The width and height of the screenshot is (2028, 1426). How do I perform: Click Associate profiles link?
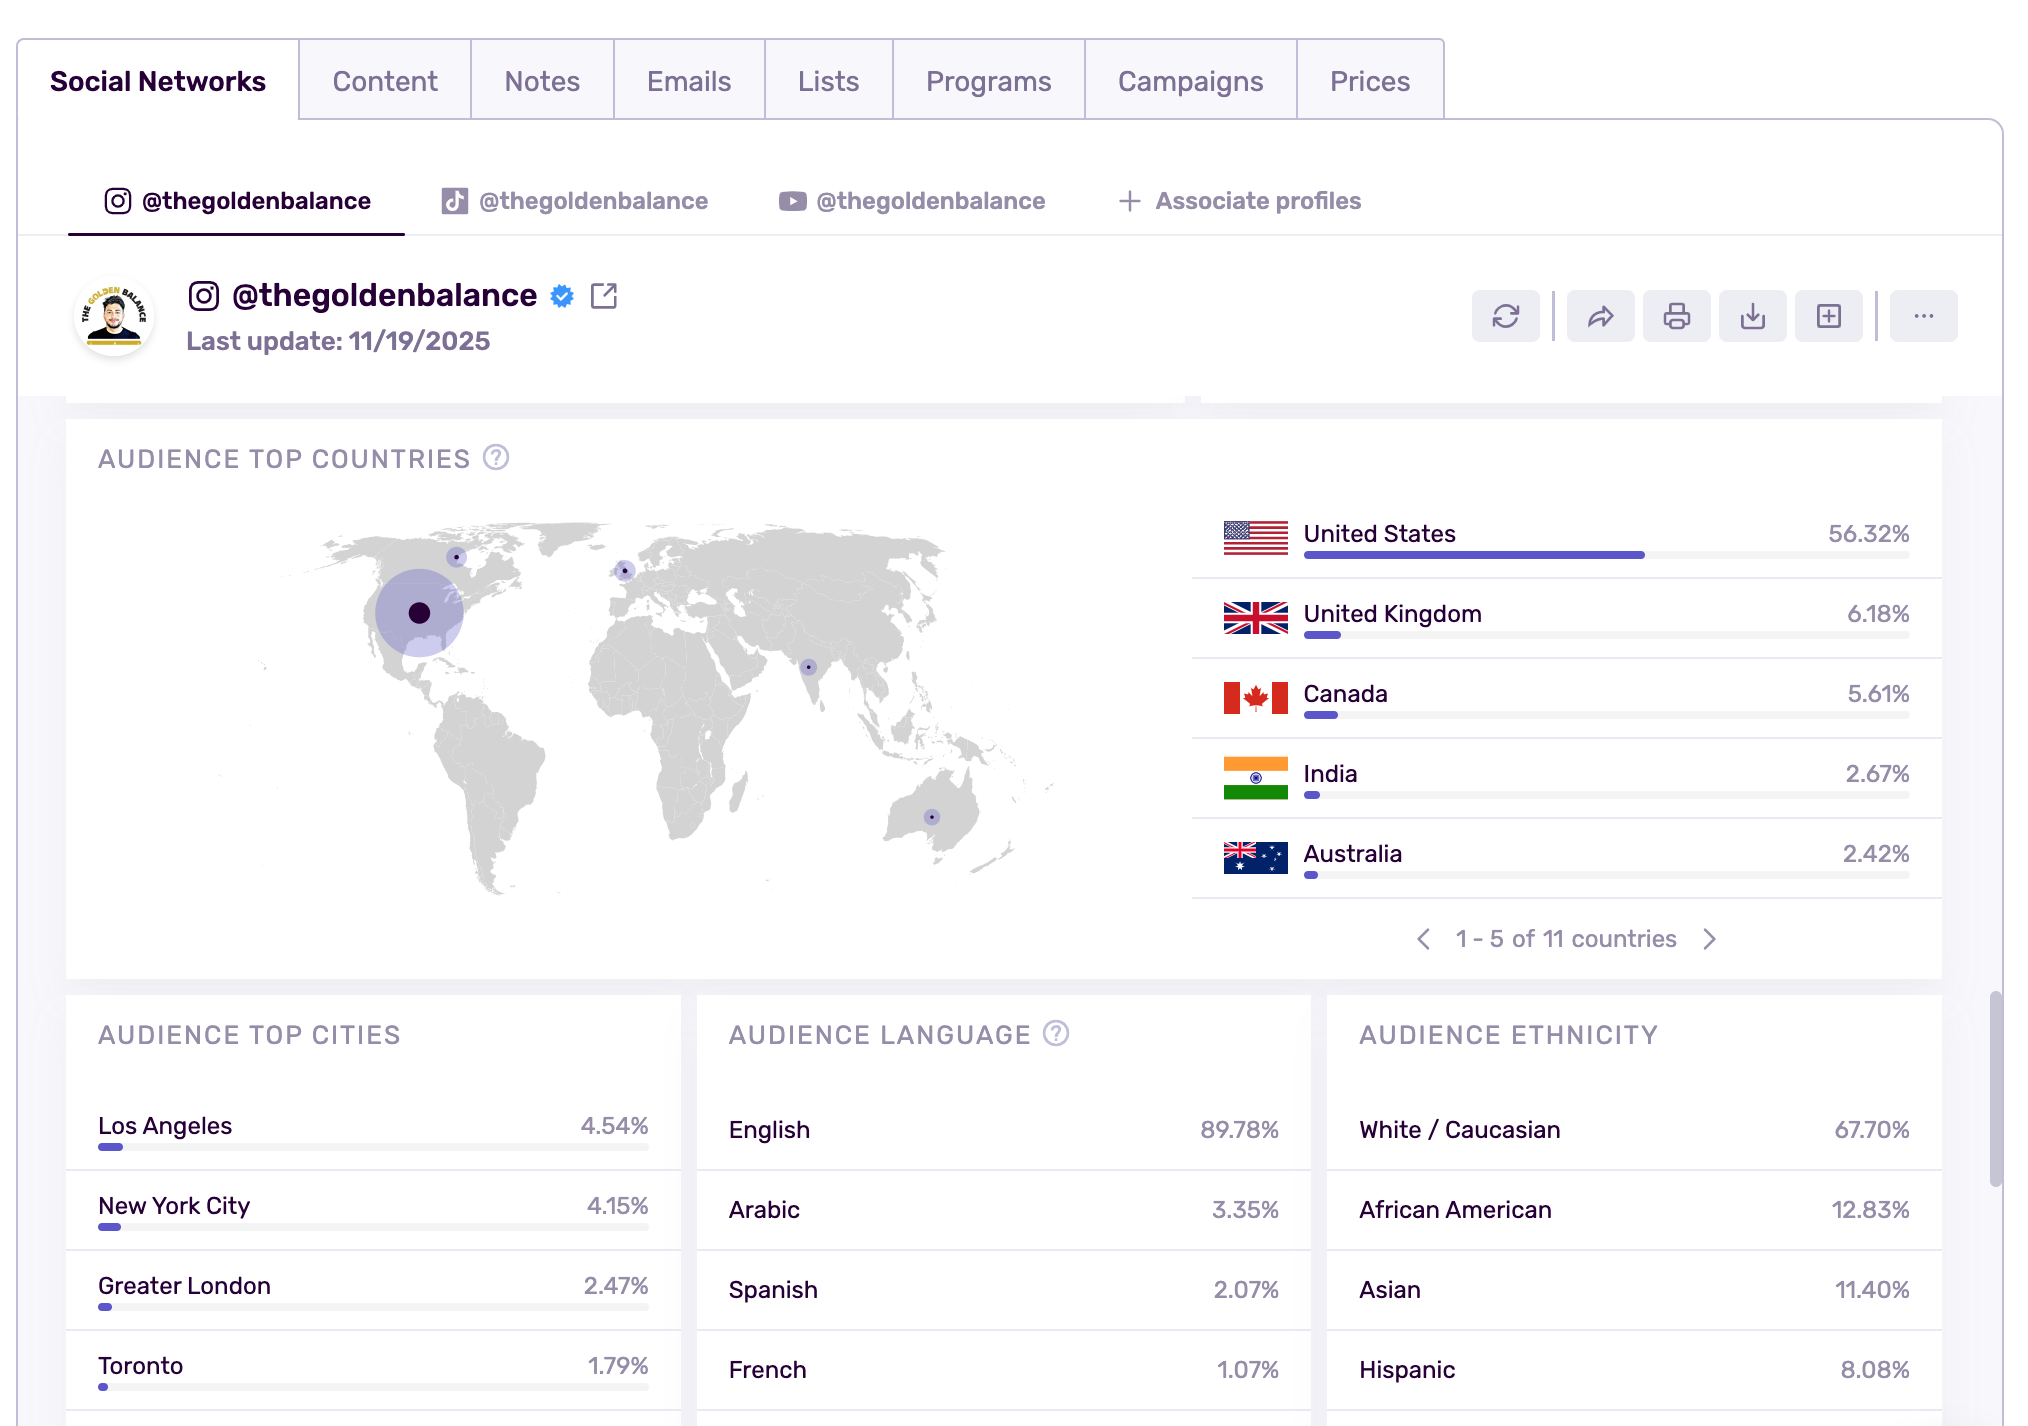click(1240, 201)
